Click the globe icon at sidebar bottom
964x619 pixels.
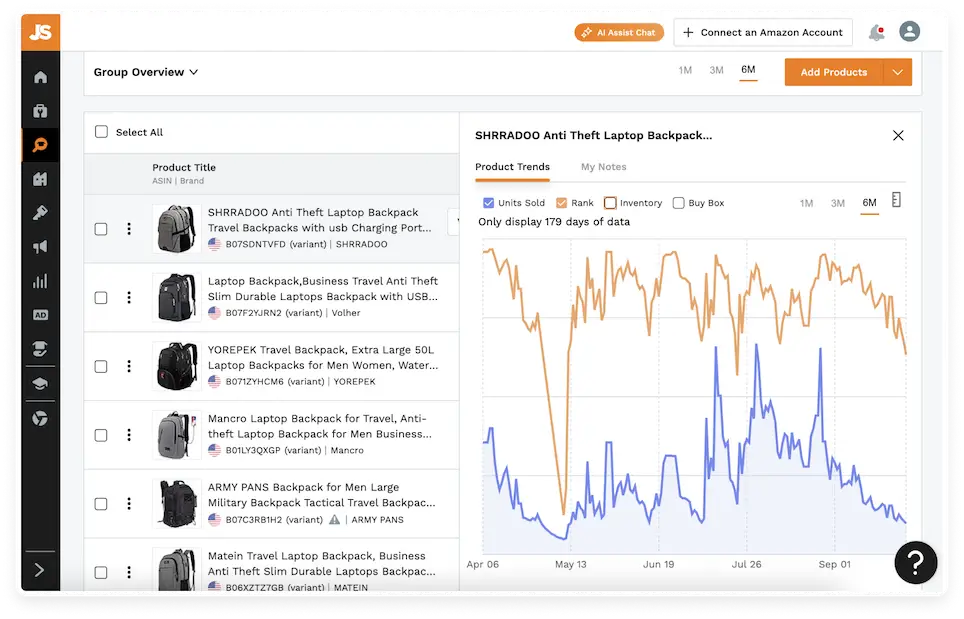pos(40,418)
